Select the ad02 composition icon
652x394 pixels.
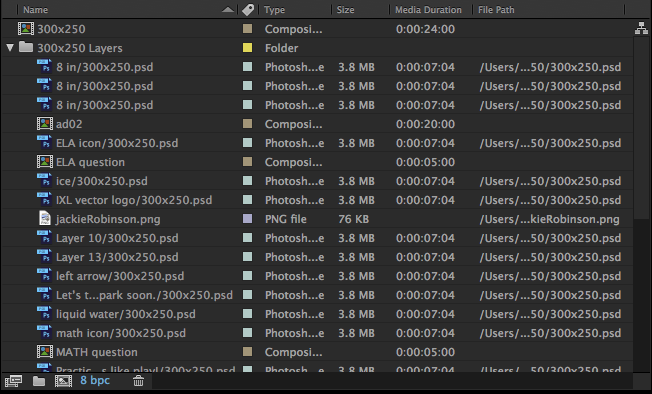click(x=44, y=123)
